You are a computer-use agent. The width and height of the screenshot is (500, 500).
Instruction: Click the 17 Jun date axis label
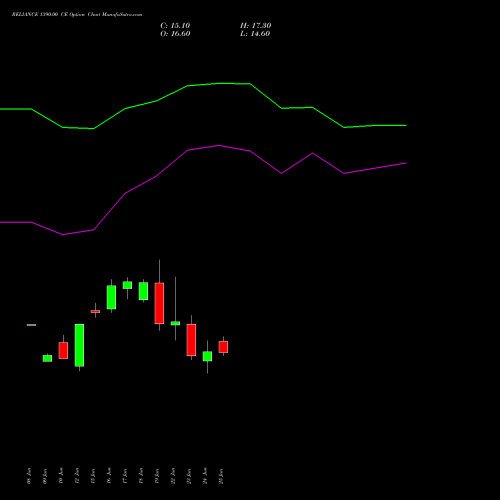pyautogui.click(x=125, y=476)
